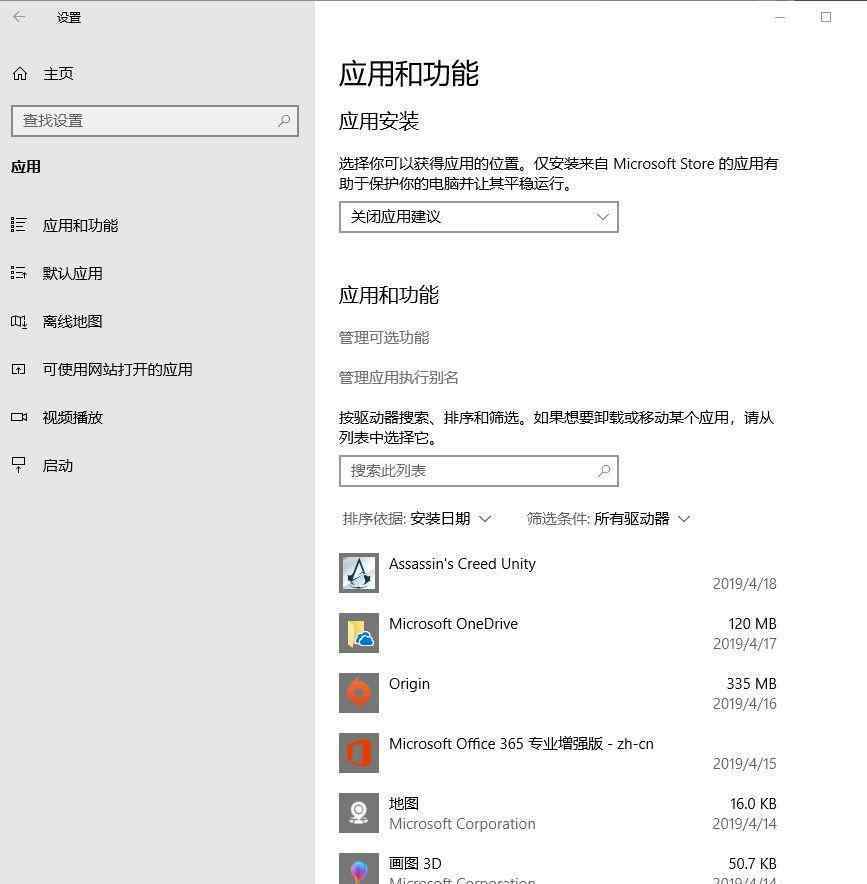Screen dimensions: 867x884
Task: Select 应用和功能 in the sidebar
Action: [81, 226]
